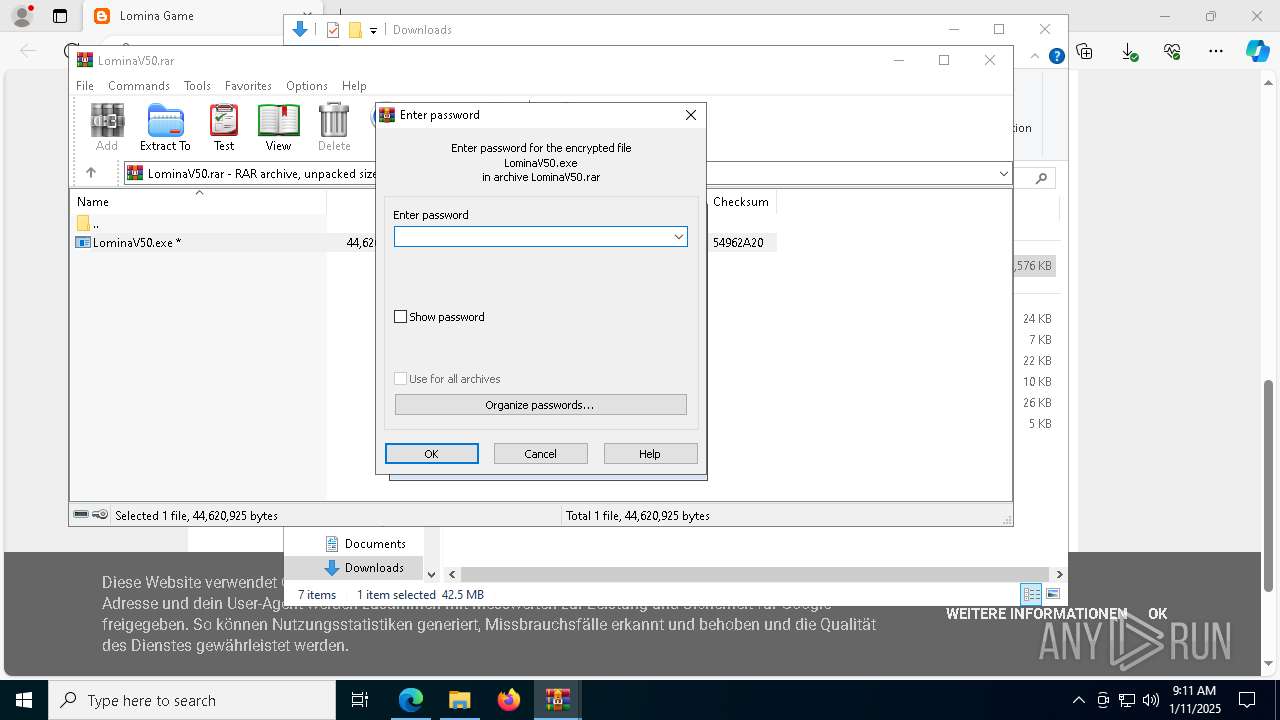This screenshot has height=720, width=1280.
Task: Click OK on the cookie banner
Action: click(x=1157, y=614)
